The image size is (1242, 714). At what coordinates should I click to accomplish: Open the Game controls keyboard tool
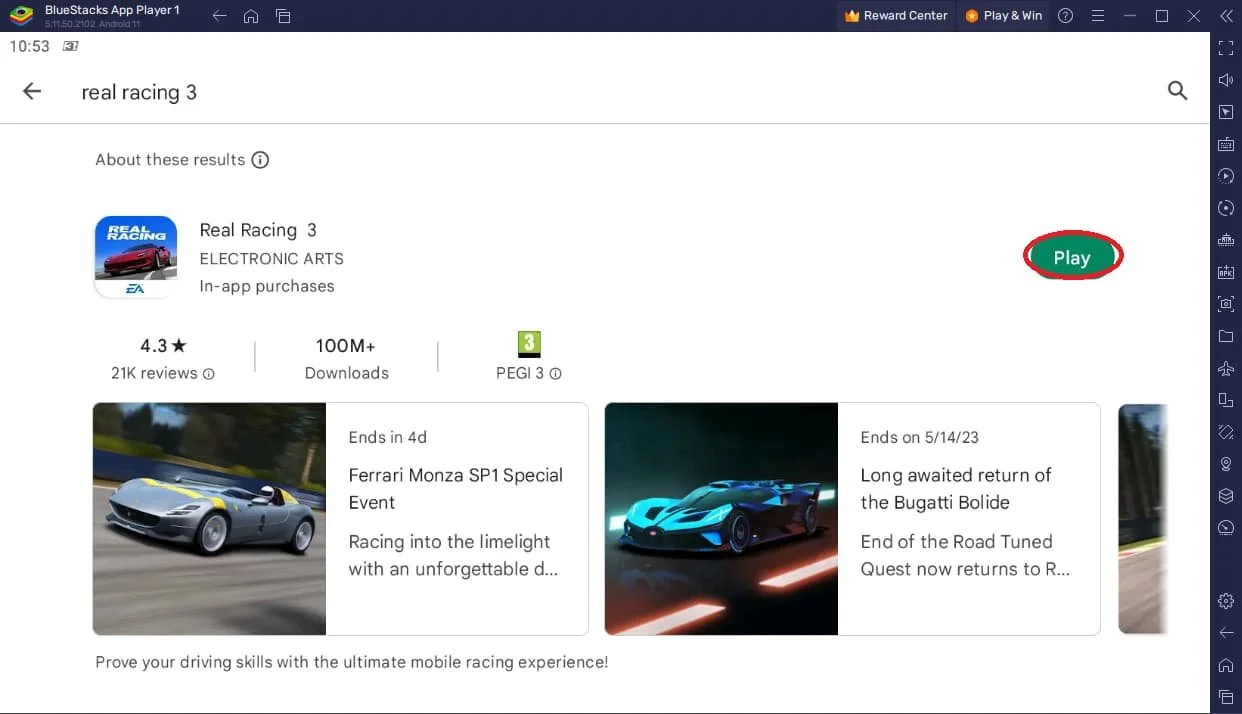pos(1226,144)
